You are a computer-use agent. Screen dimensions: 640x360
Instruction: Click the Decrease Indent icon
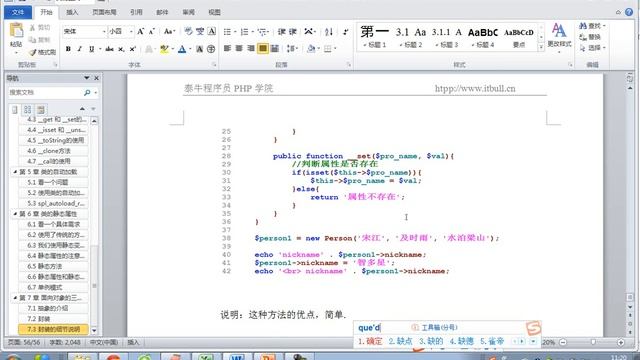[x=282, y=31]
